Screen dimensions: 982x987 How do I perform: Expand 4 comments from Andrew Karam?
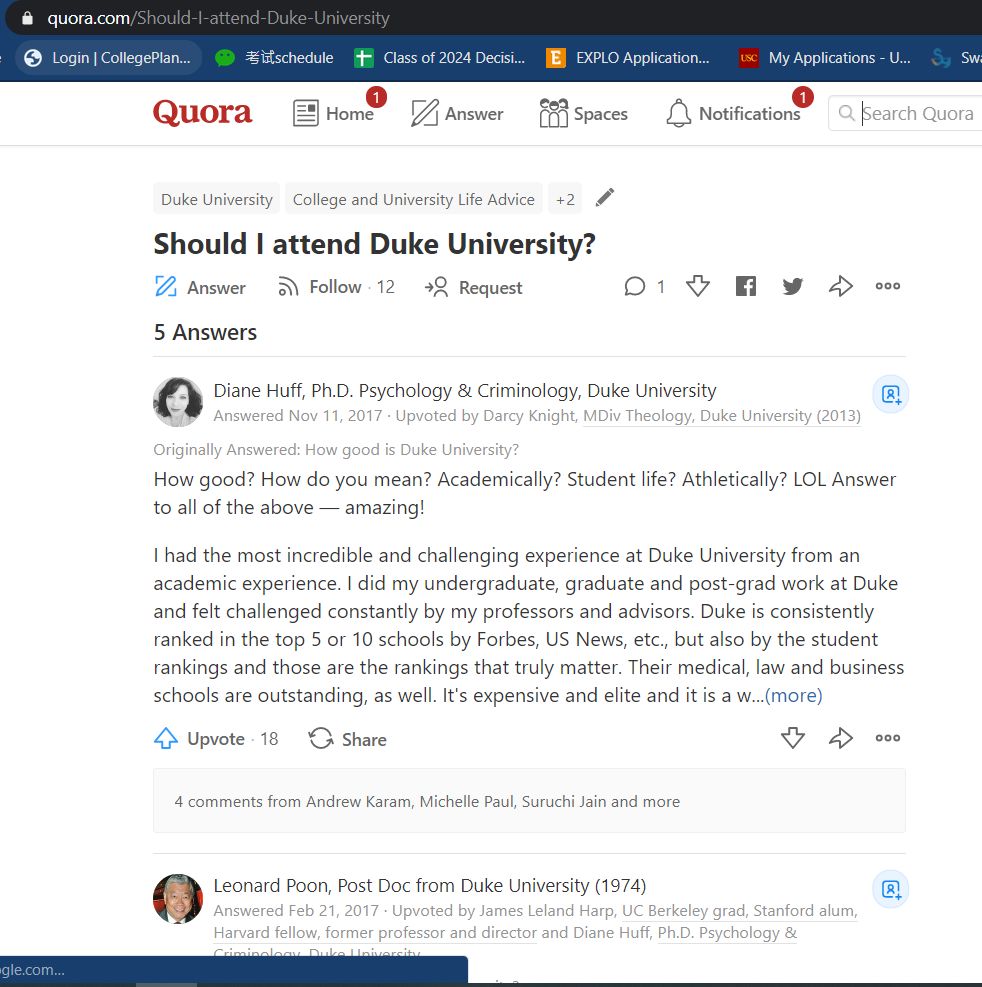tap(529, 801)
